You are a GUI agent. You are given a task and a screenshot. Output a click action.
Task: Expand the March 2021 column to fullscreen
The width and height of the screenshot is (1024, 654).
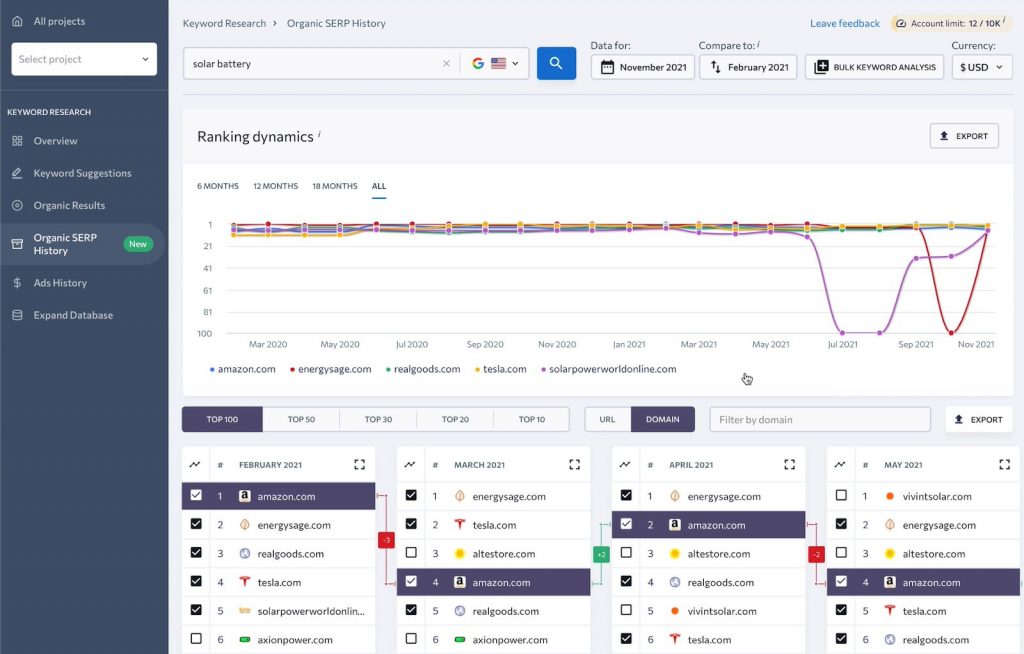574,463
